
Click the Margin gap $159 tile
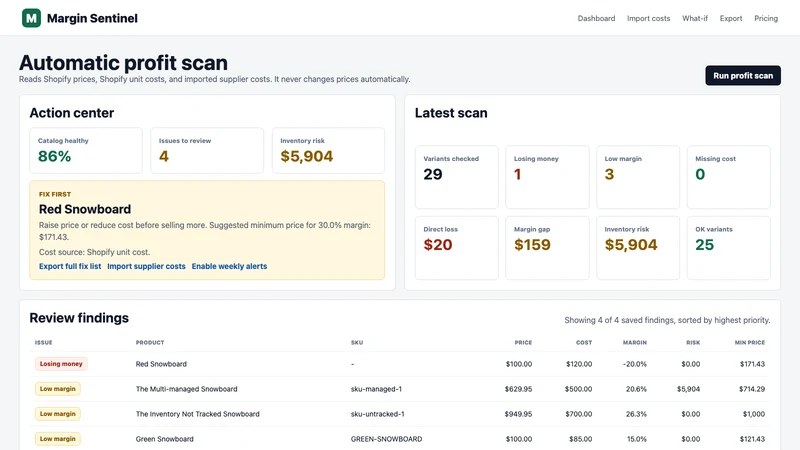point(547,248)
